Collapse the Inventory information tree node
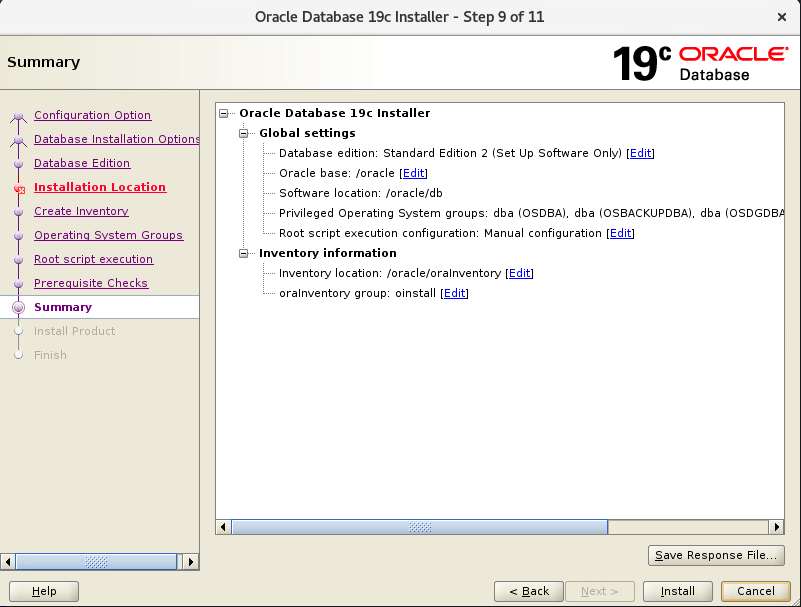The width and height of the screenshot is (801, 607). pos(244,253)
